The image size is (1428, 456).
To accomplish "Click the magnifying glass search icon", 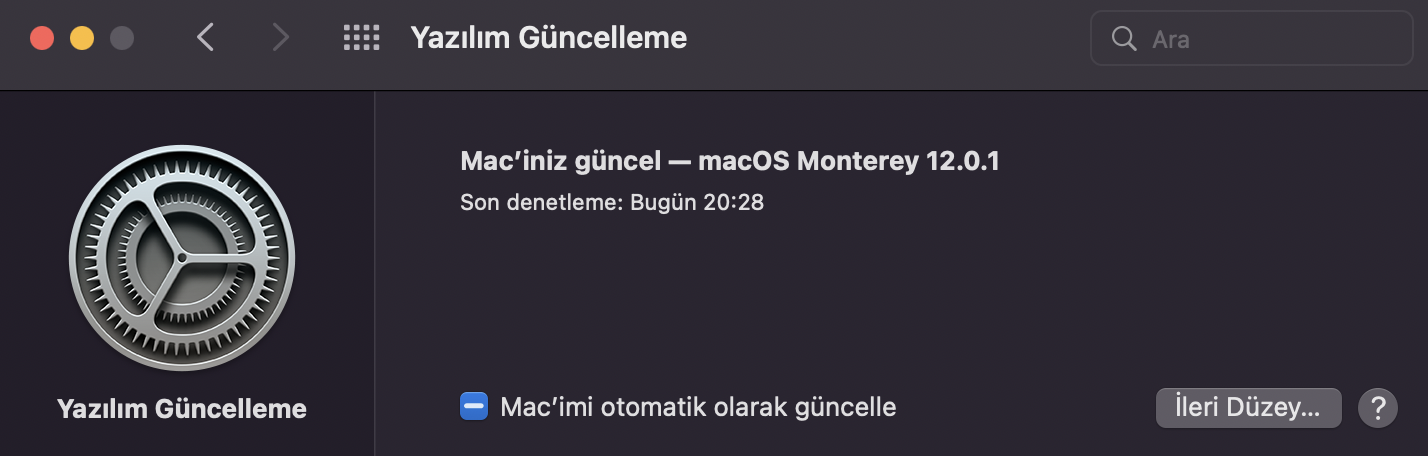I will tap(1124, 39).
